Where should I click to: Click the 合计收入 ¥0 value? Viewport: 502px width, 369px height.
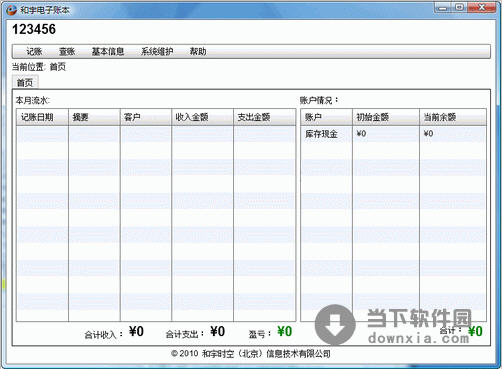(136, 331)
